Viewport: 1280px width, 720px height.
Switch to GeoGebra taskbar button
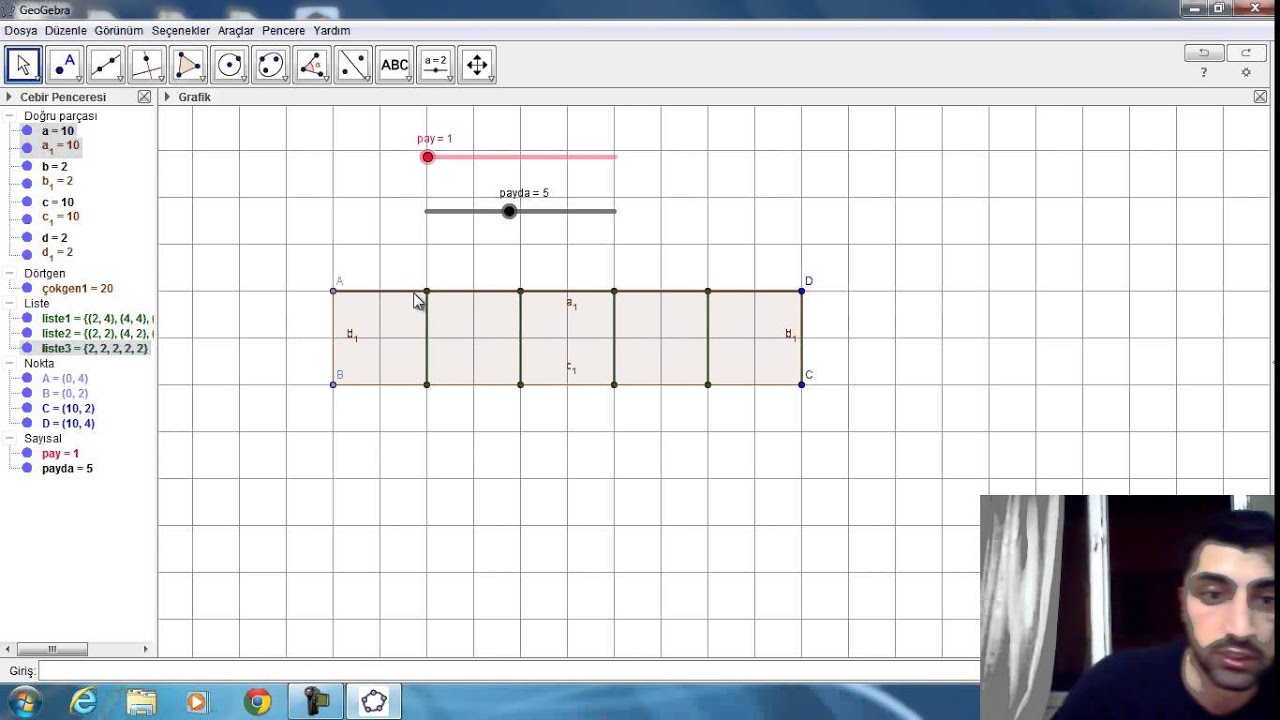374,702
